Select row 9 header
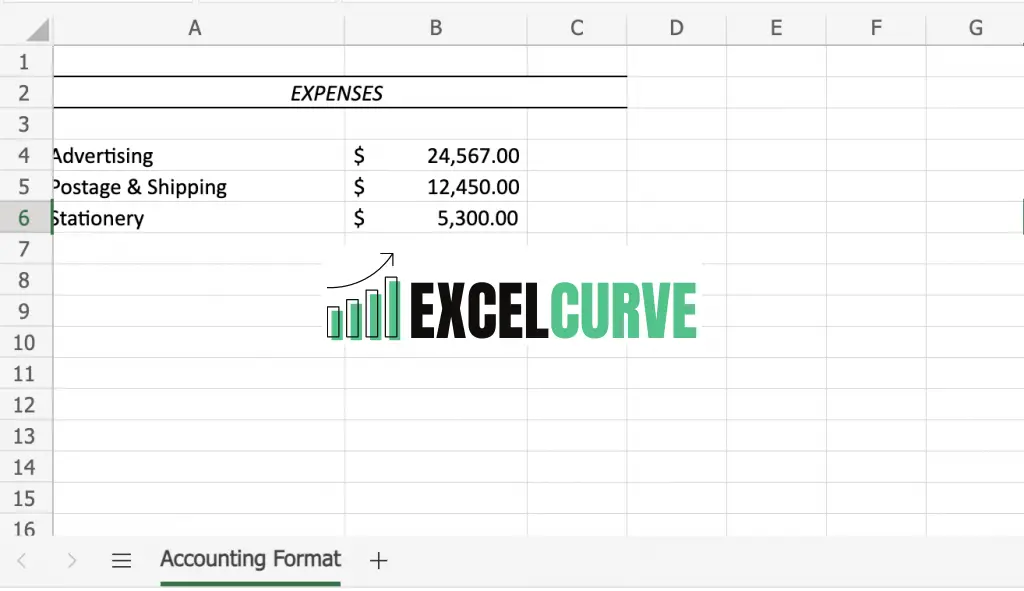The image size is (1024, 591). (x=24, y=311)
